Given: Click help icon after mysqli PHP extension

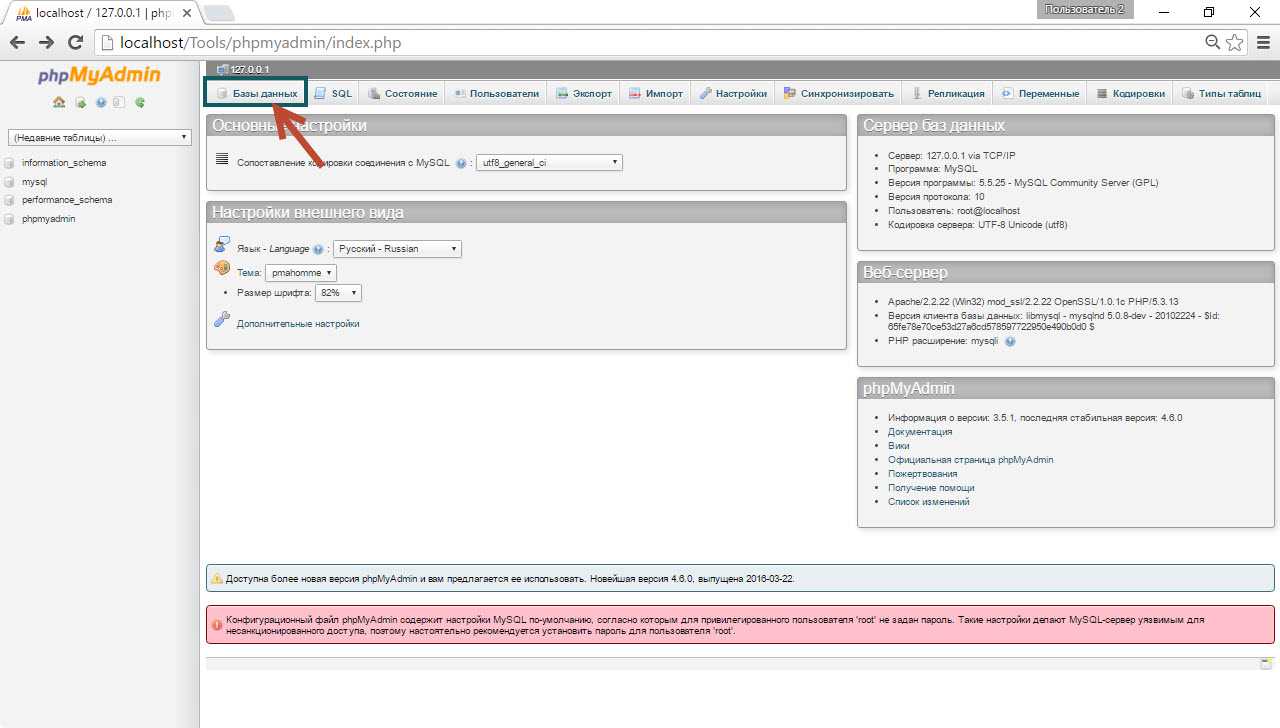Looking at the screenshot, I should pyautogui.click(x=1009, y=341).
